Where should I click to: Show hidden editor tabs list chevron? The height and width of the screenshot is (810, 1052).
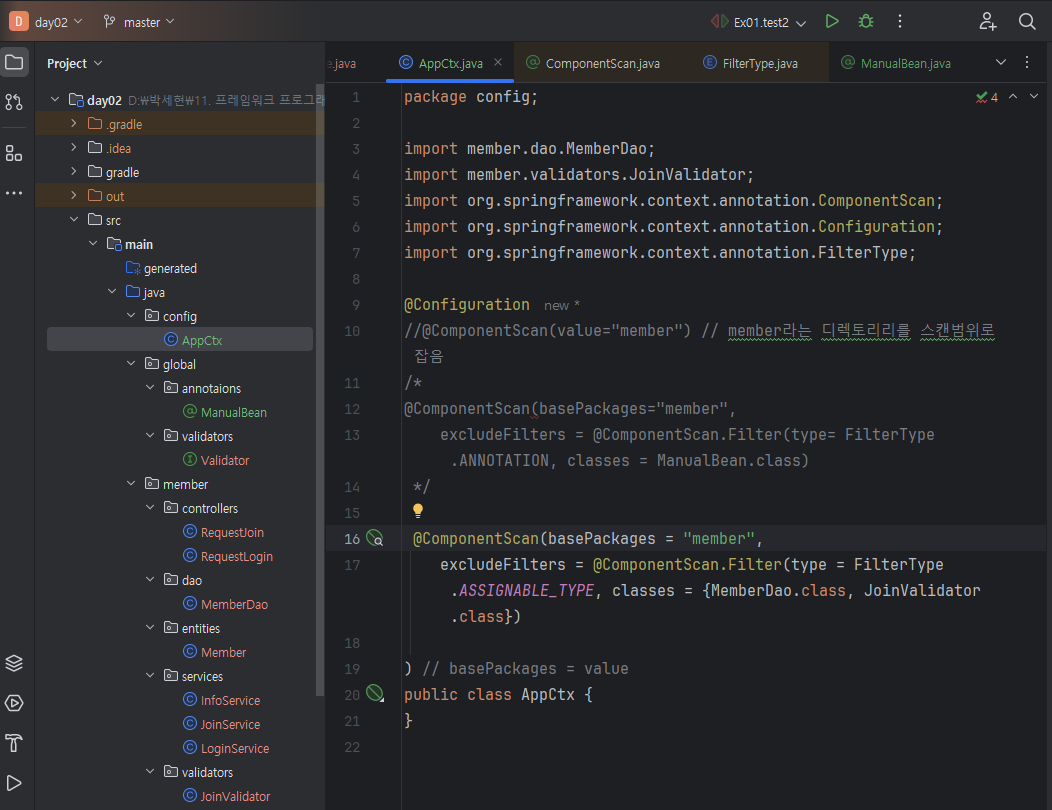tap(1001, 63)
